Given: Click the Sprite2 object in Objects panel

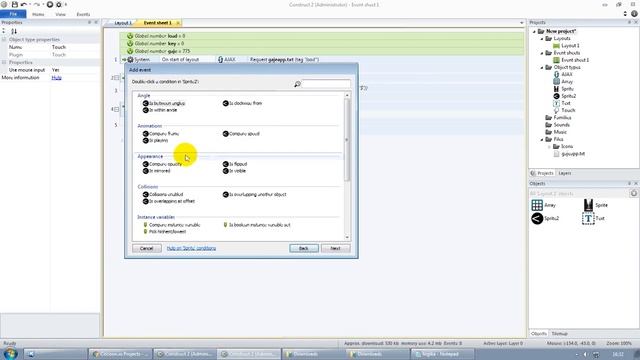Looking at the screenshot, I should click(x=545, y=218).
